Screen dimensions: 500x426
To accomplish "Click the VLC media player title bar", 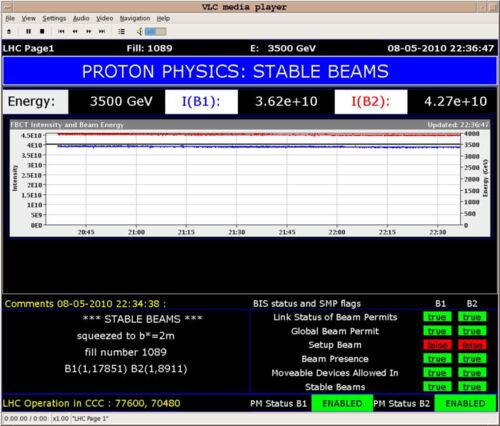I will pos(244,7).
